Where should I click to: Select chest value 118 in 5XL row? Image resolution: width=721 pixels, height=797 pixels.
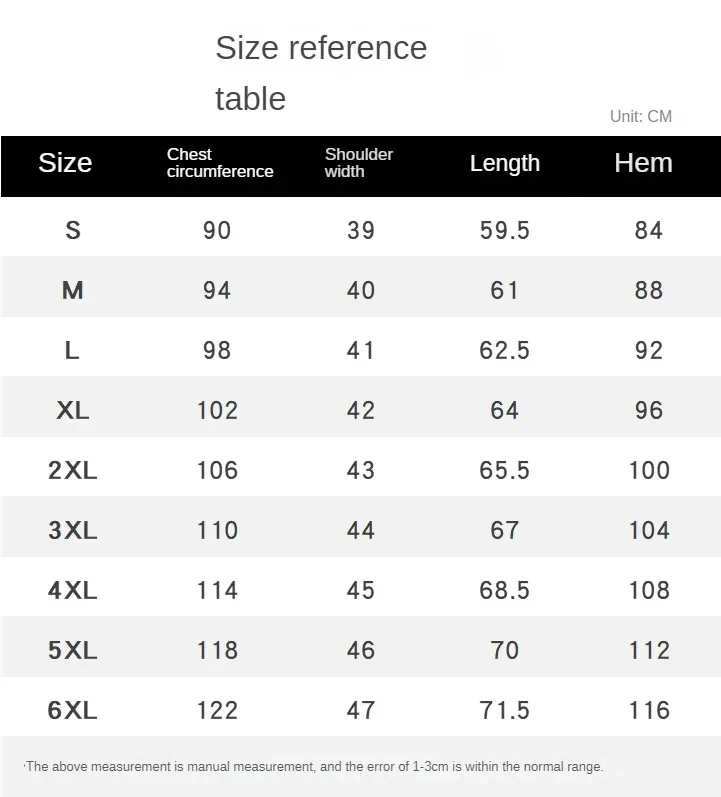(x=217, y=650)
